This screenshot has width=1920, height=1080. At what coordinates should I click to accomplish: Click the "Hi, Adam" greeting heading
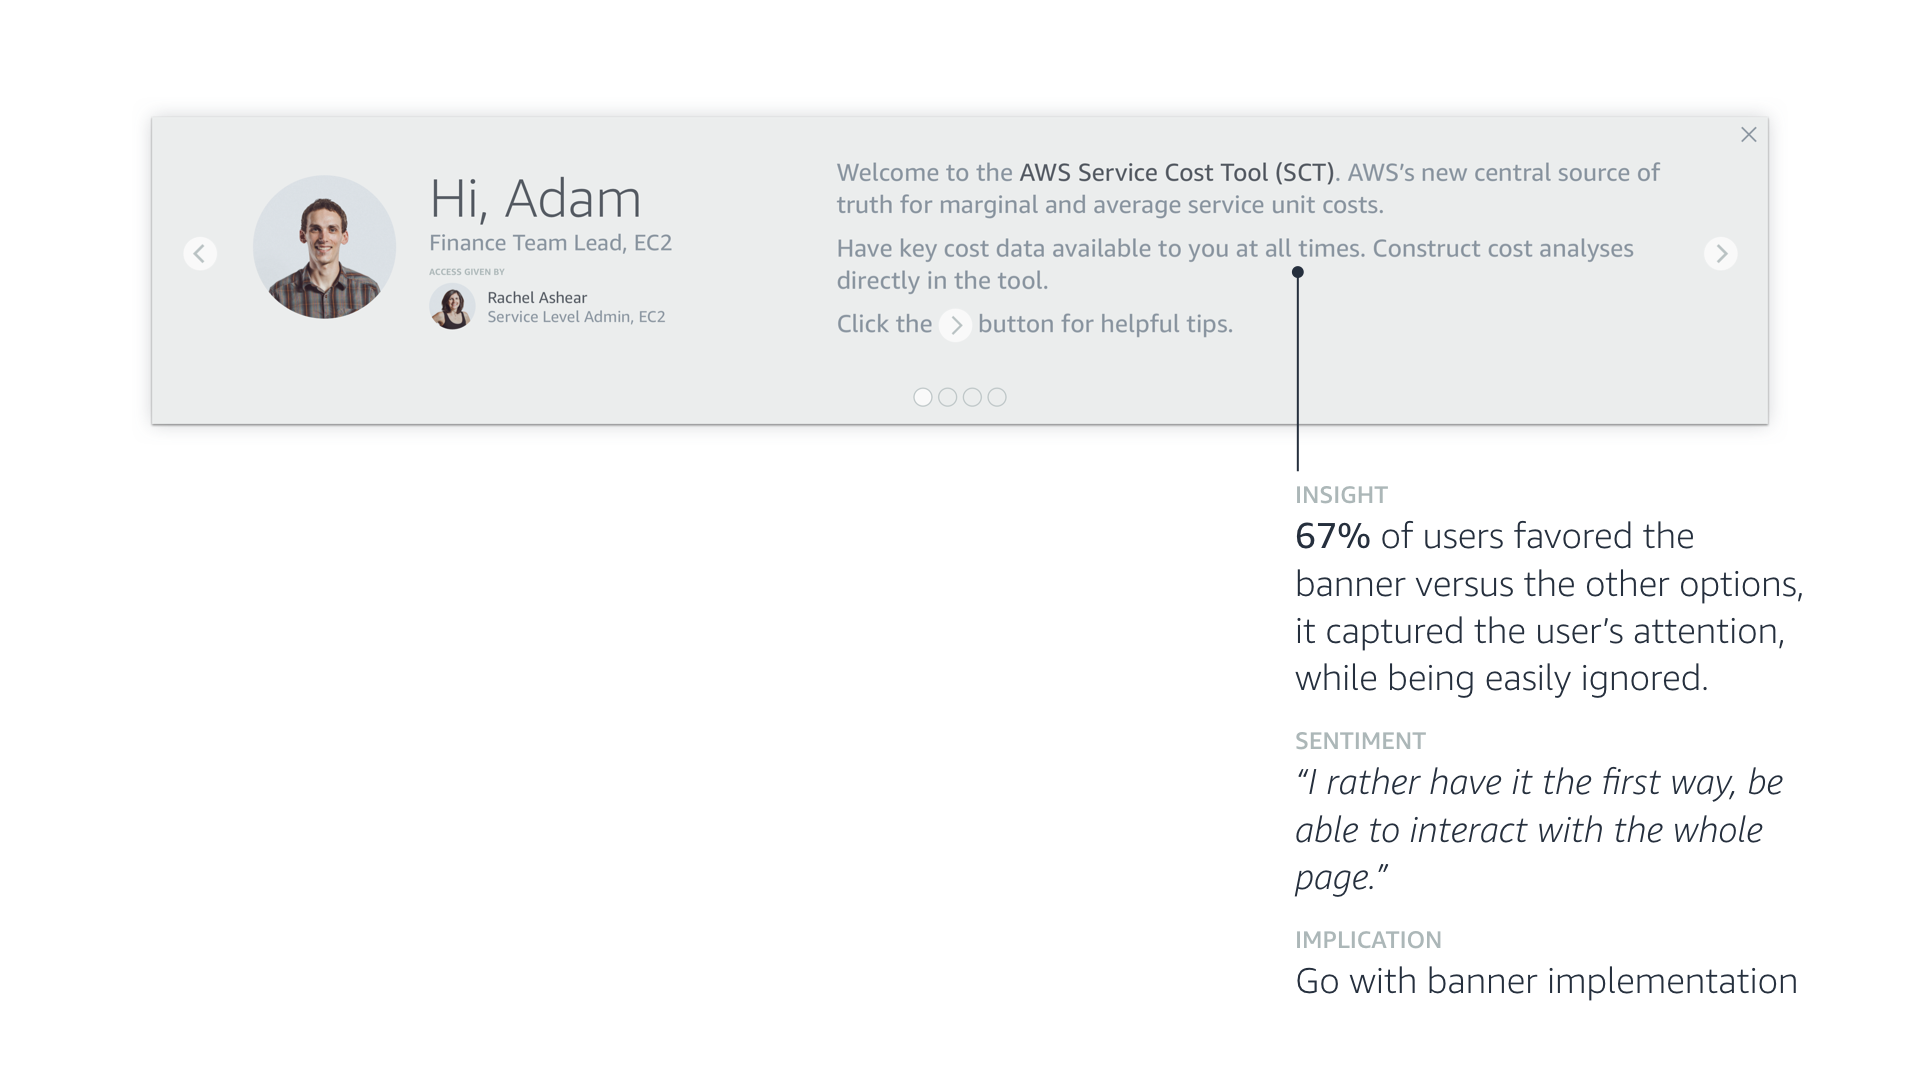535,198
